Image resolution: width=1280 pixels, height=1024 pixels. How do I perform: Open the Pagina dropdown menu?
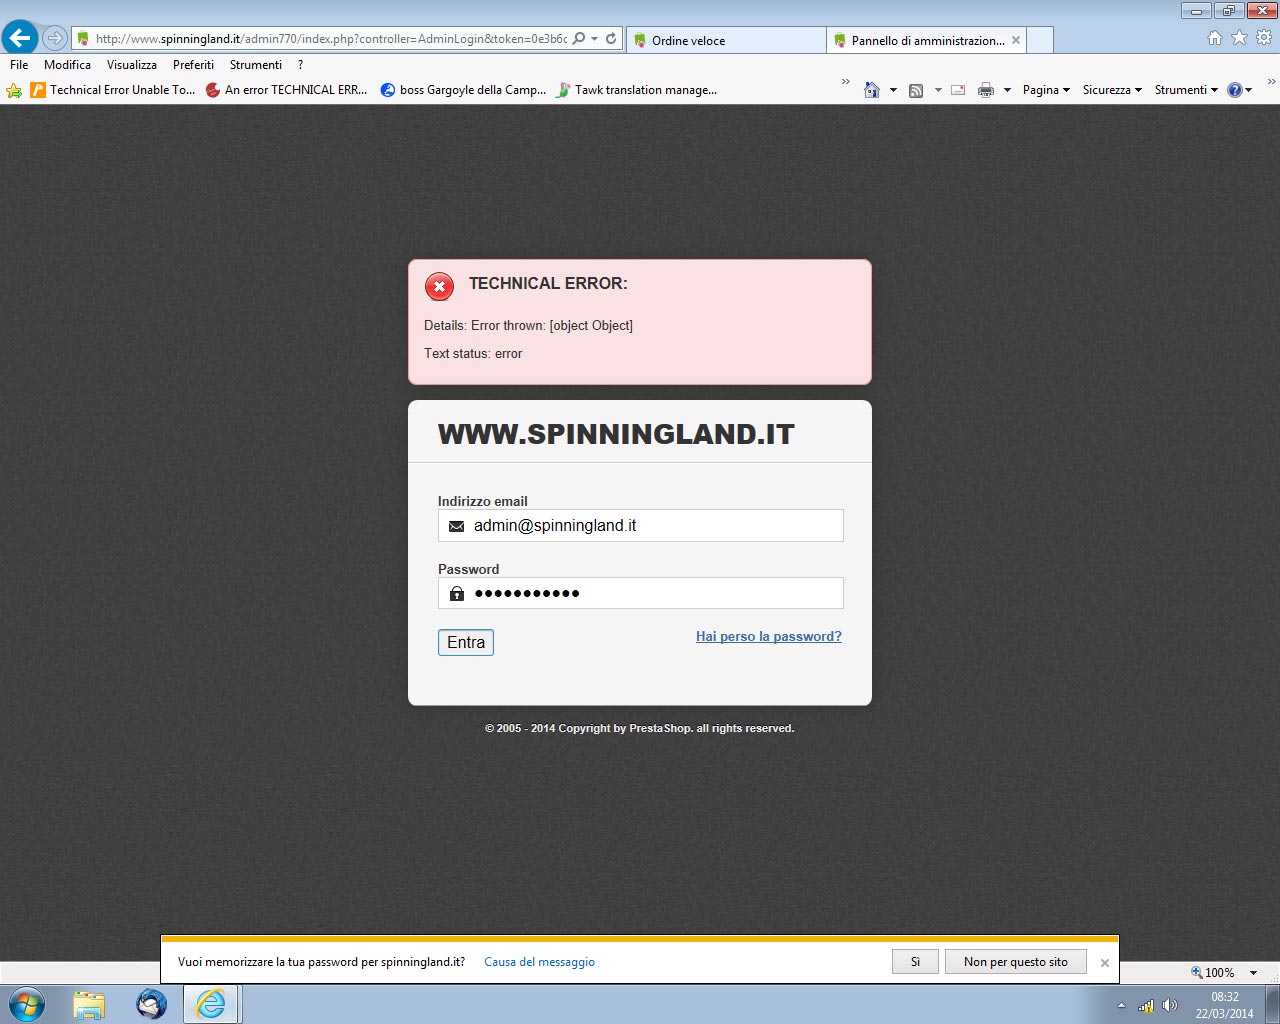[1046, 90]
